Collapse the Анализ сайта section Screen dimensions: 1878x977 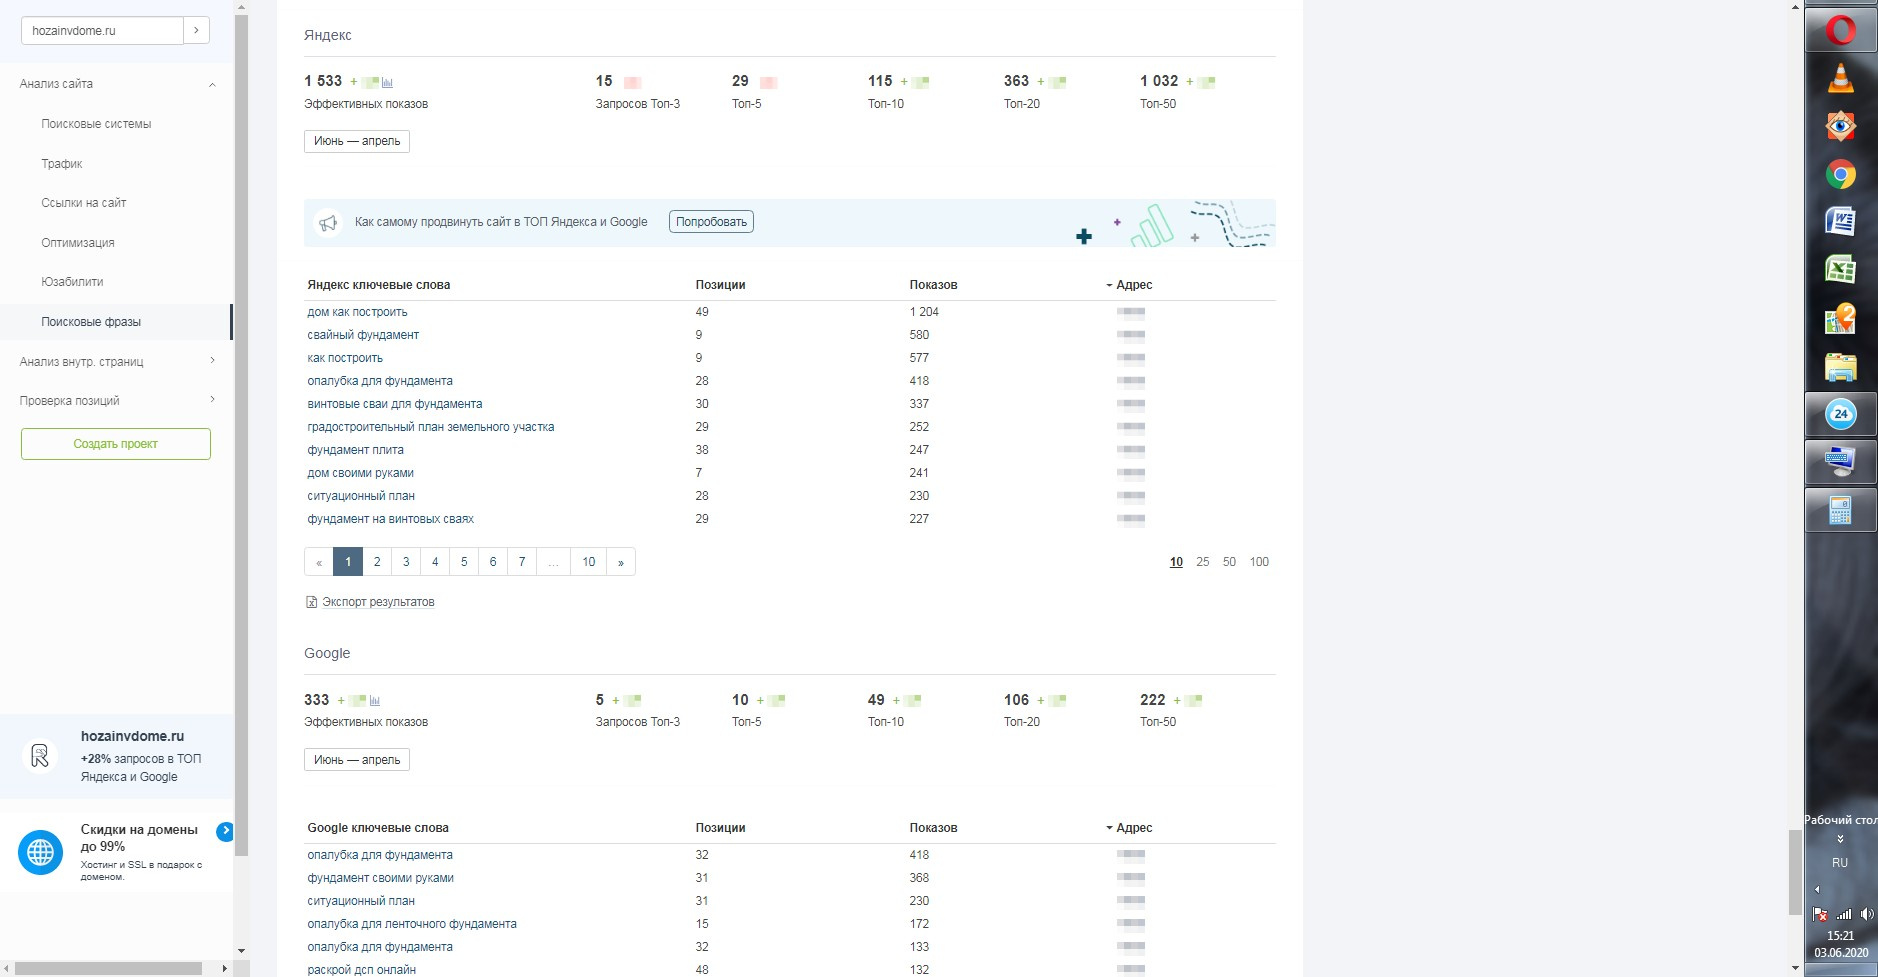pyautogui.click(x=212, y=85)
